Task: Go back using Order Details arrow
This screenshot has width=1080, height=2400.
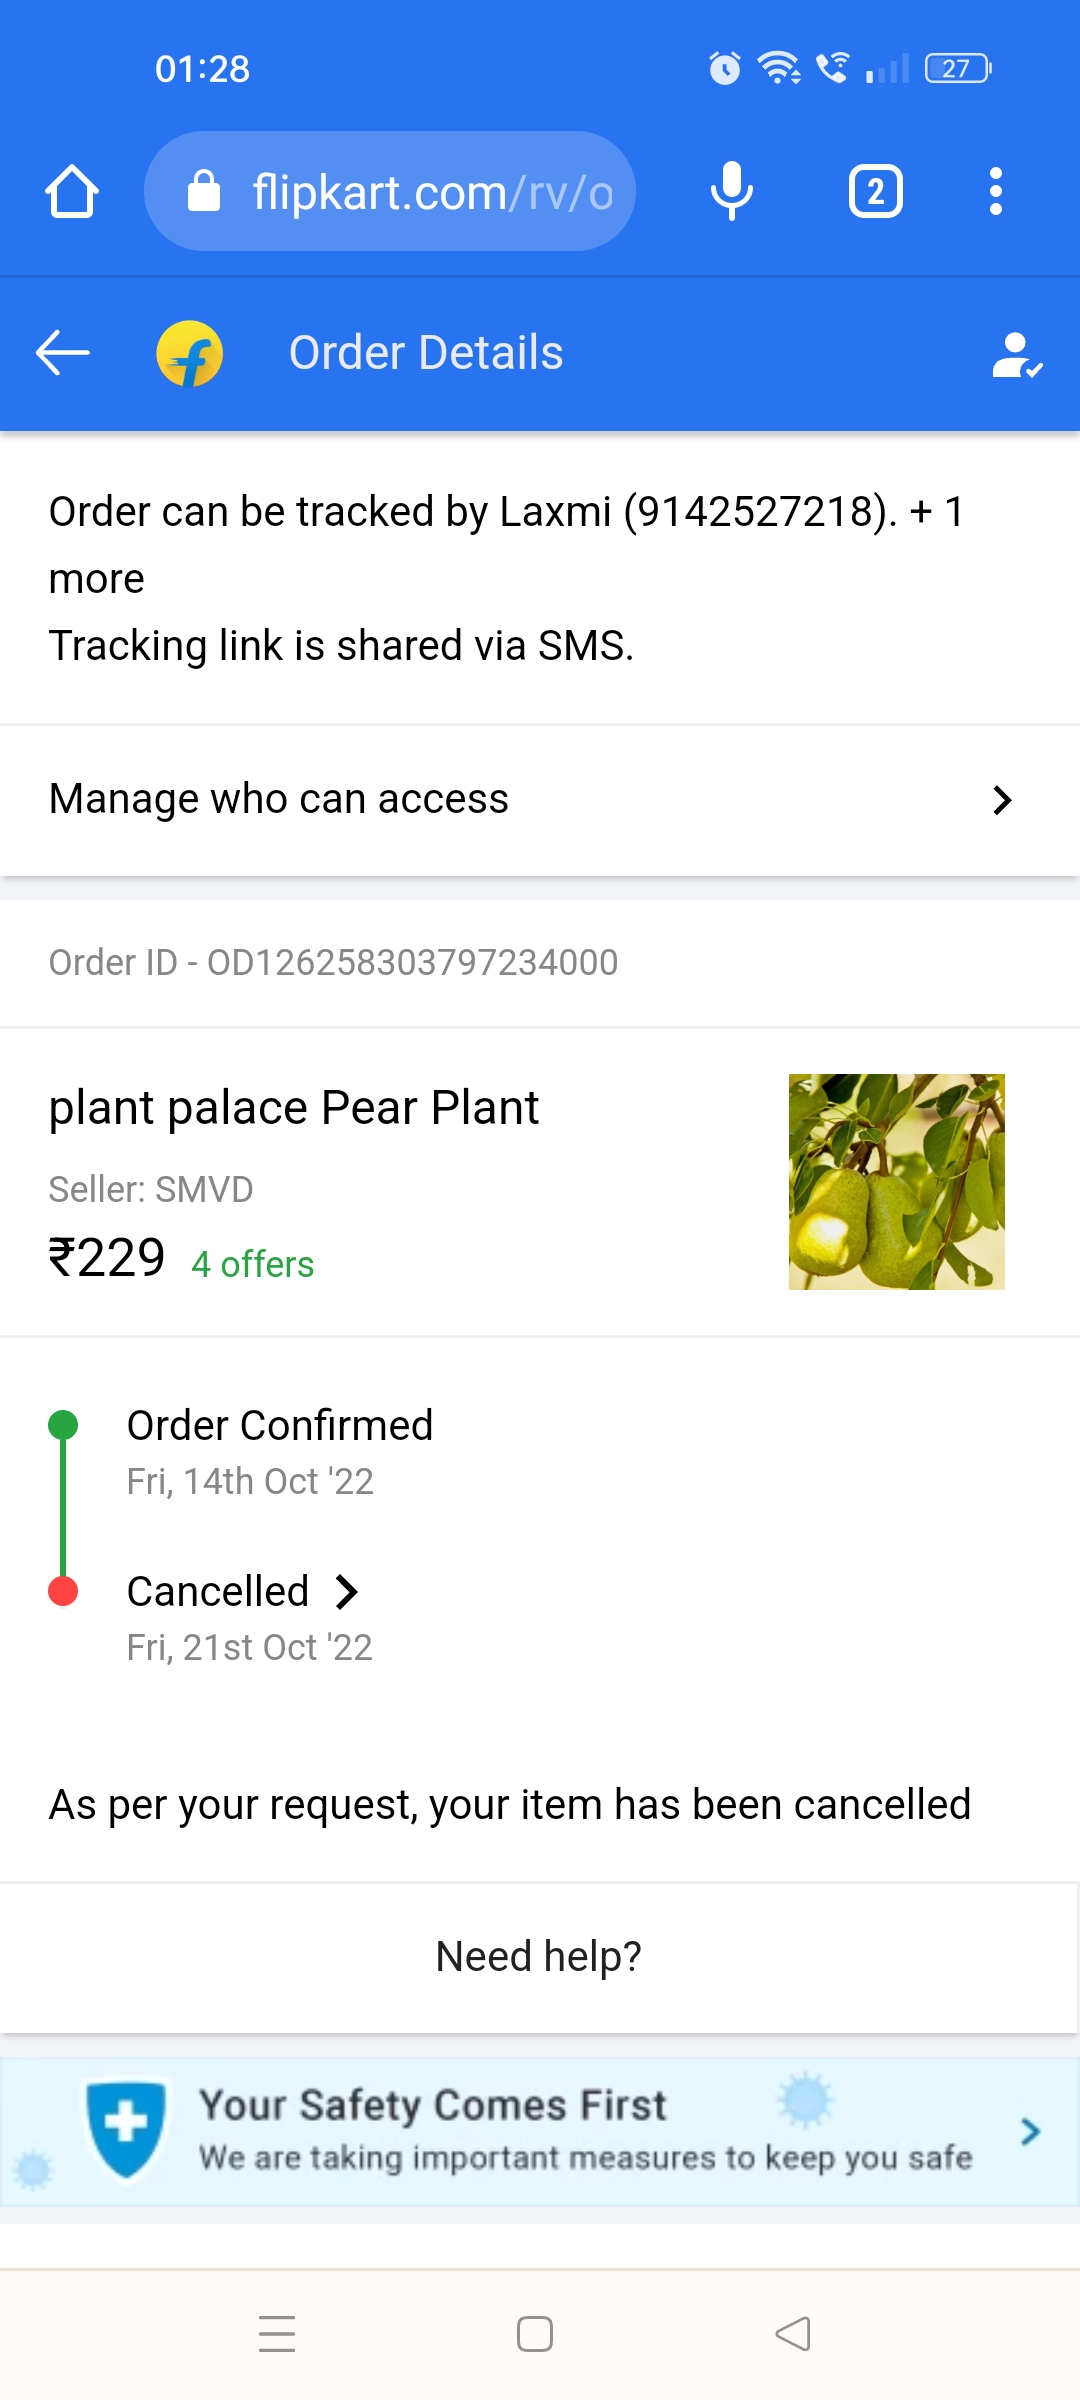Action: (62, 353)
